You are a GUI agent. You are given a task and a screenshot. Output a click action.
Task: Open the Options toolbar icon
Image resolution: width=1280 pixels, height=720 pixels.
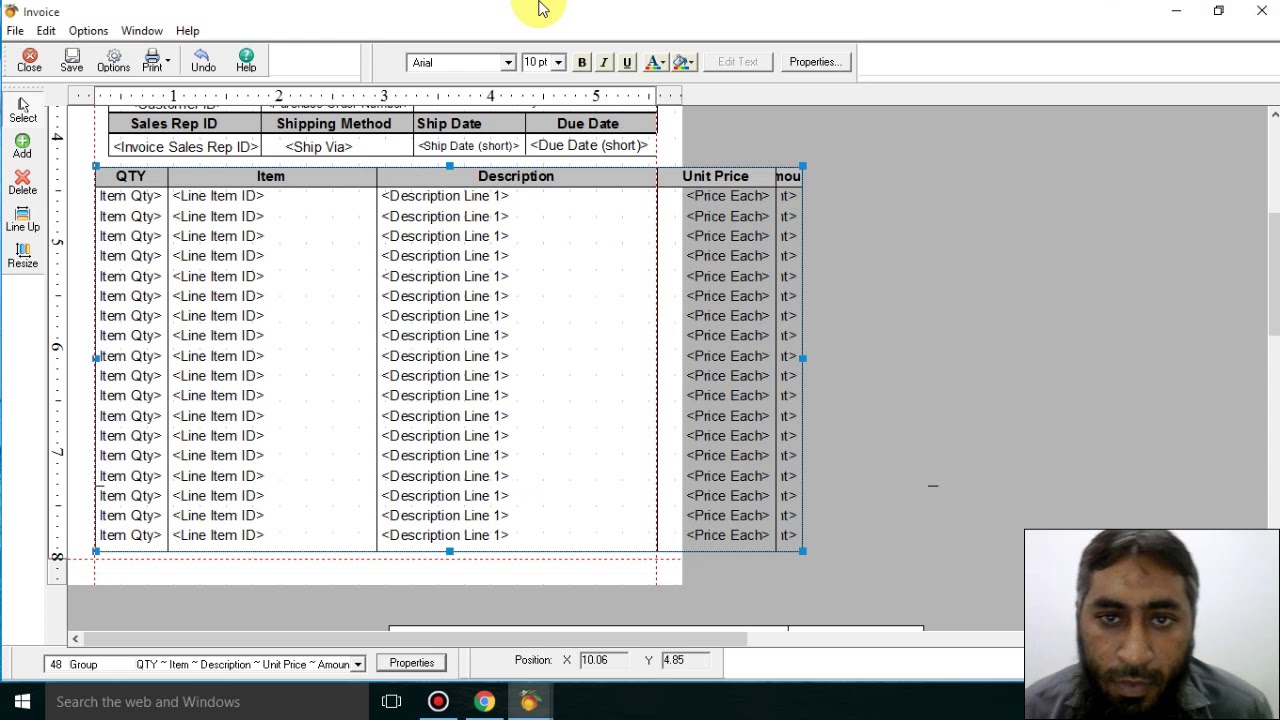point(113,61)
